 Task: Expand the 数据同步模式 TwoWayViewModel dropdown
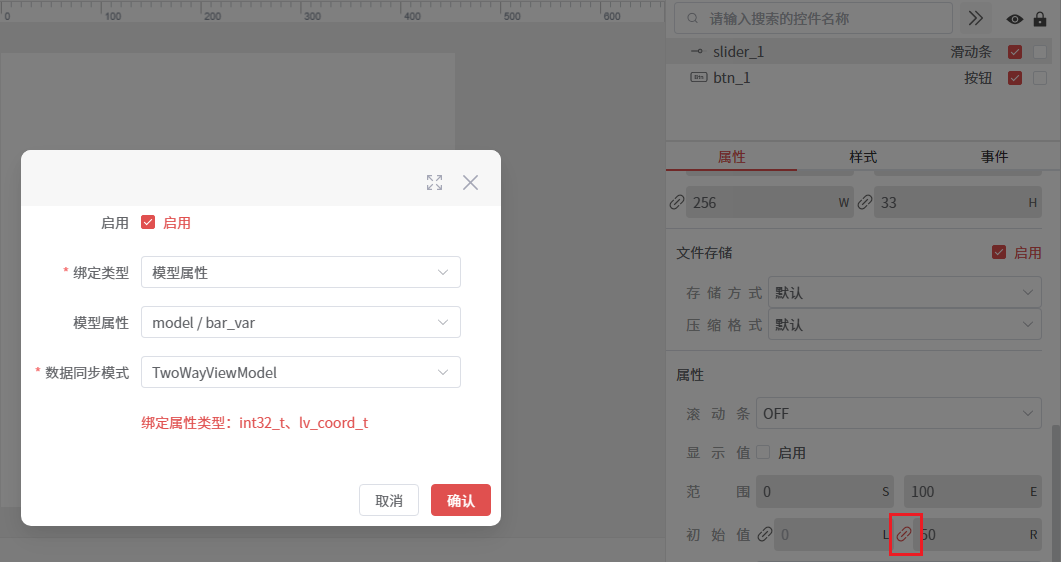(x=300, y=372)
